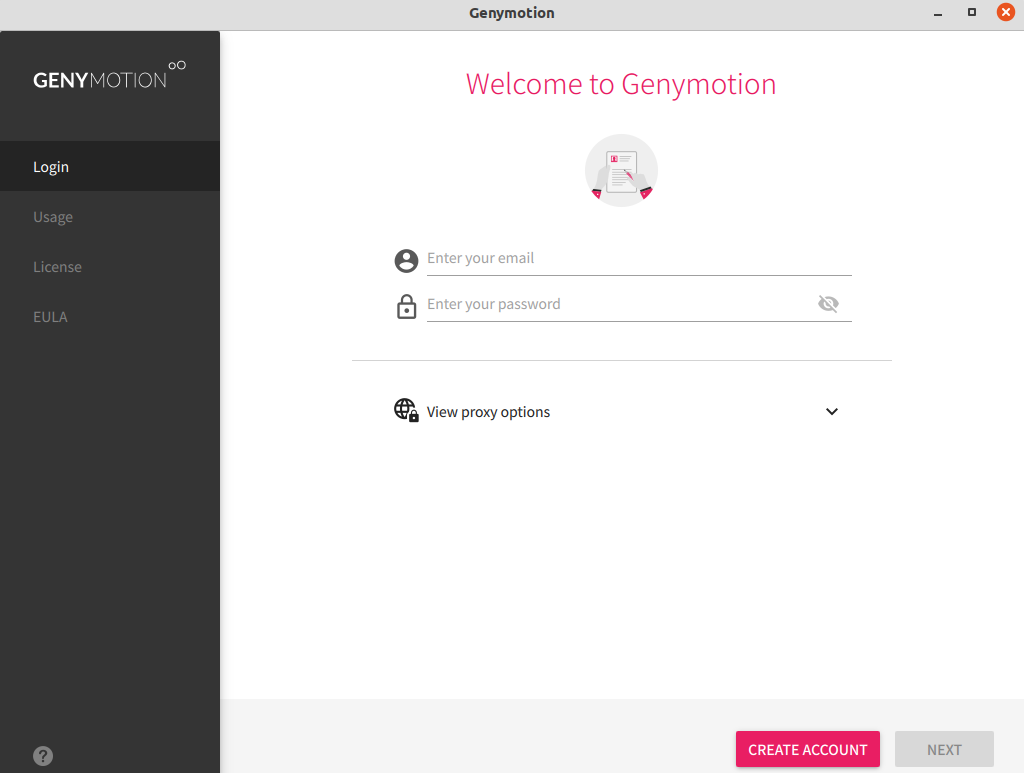Click View proxy options label
Viewport: 1024px width, 773px height.
tap(488, 412)
